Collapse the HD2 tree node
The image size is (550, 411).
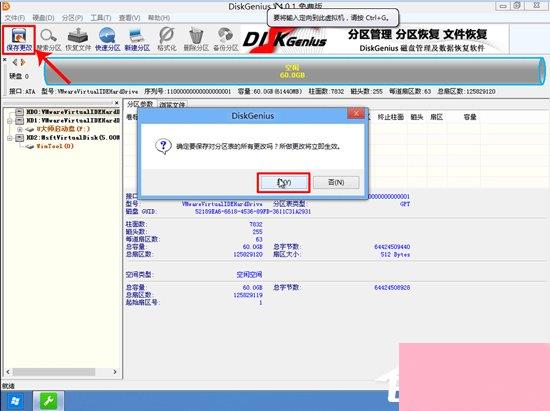[10, 138]
